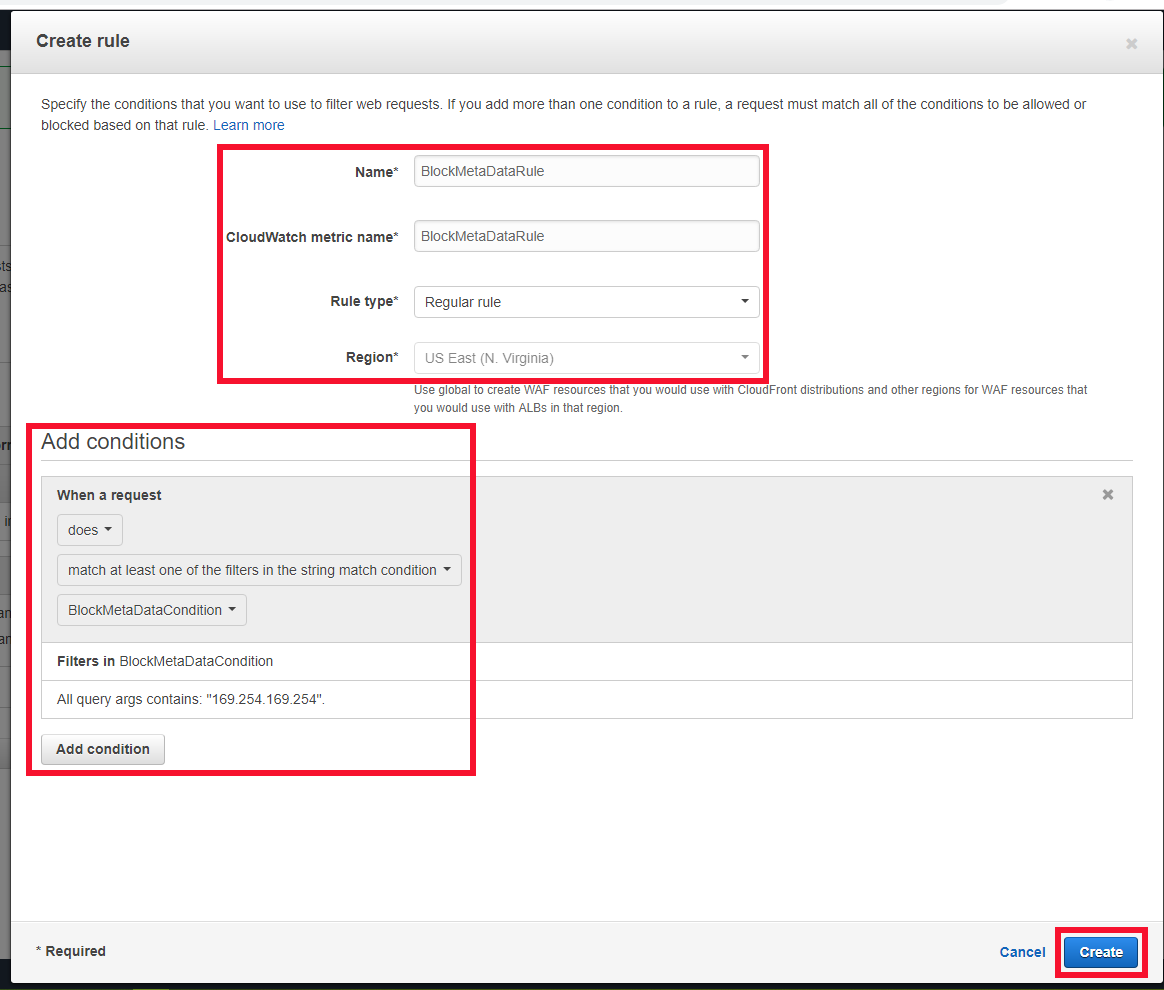Cancel the rule creation
The image size is (1164, 990).
pyautogui.click(x=1022, y=952)
